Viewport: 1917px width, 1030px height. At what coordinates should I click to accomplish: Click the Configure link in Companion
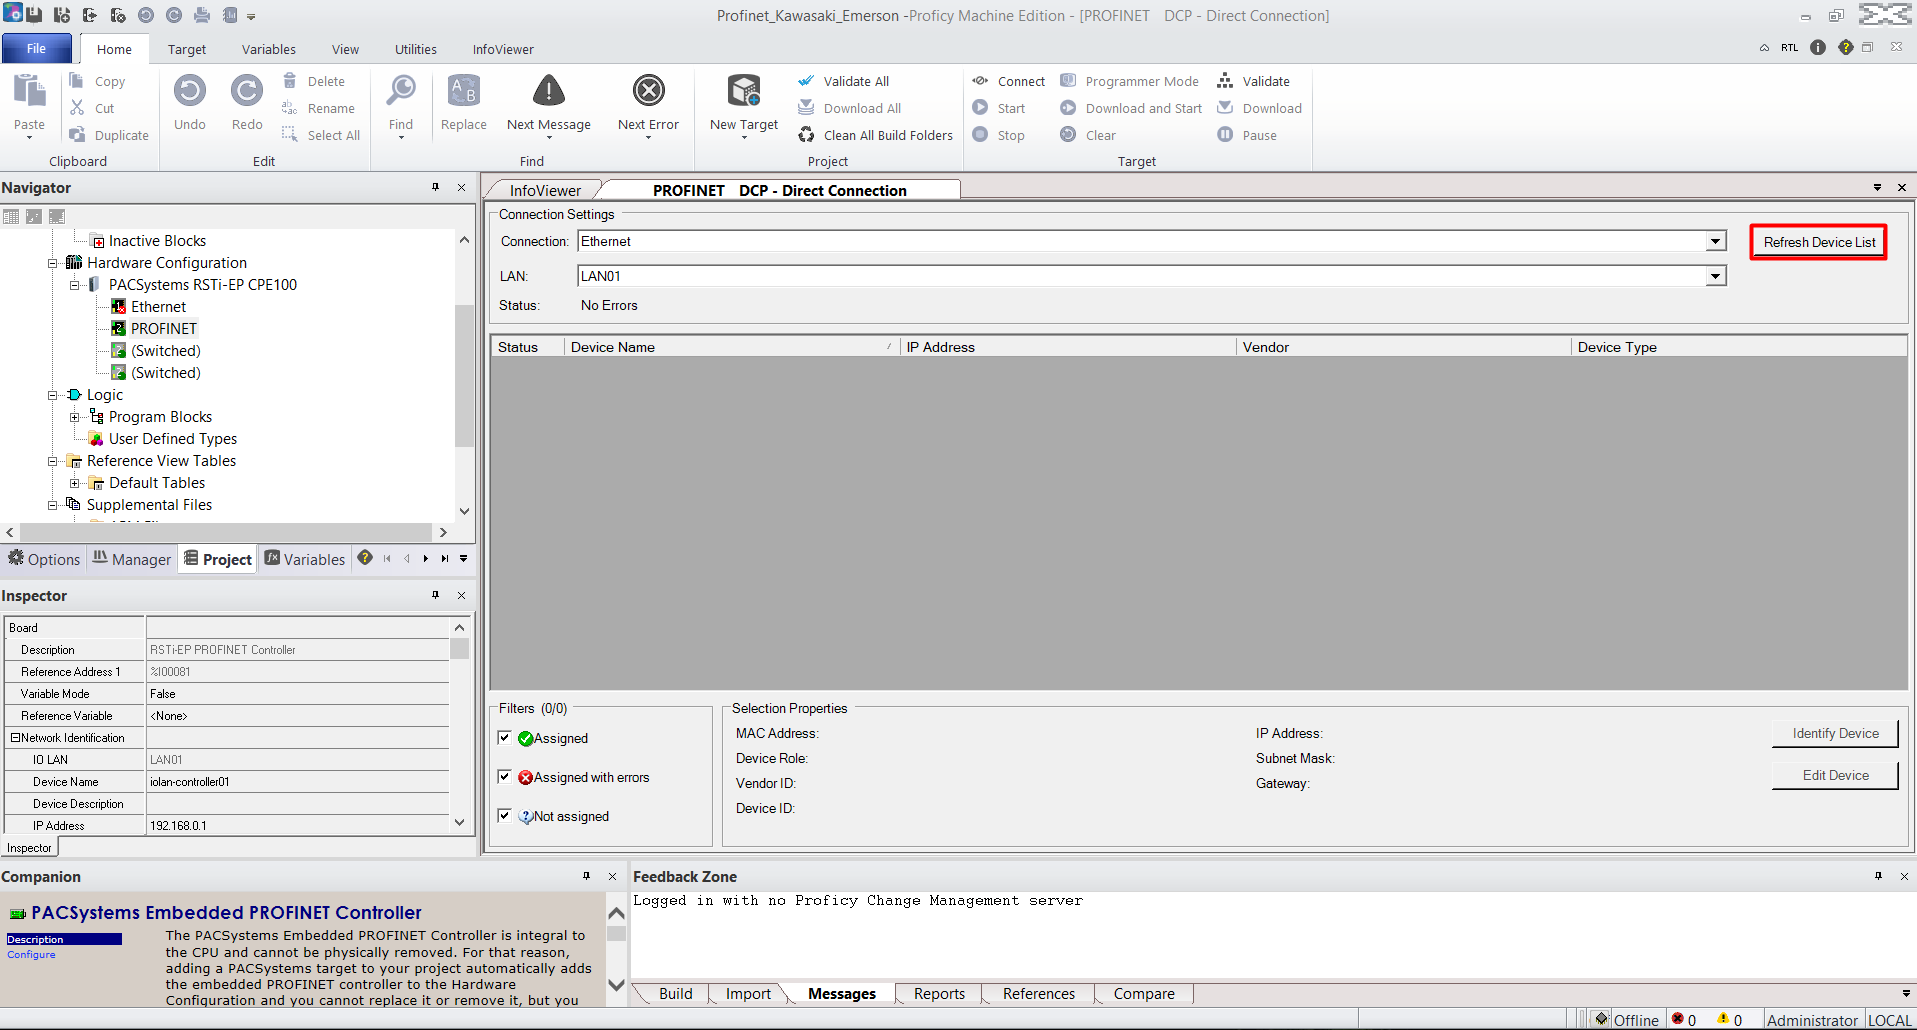point(31,954)
